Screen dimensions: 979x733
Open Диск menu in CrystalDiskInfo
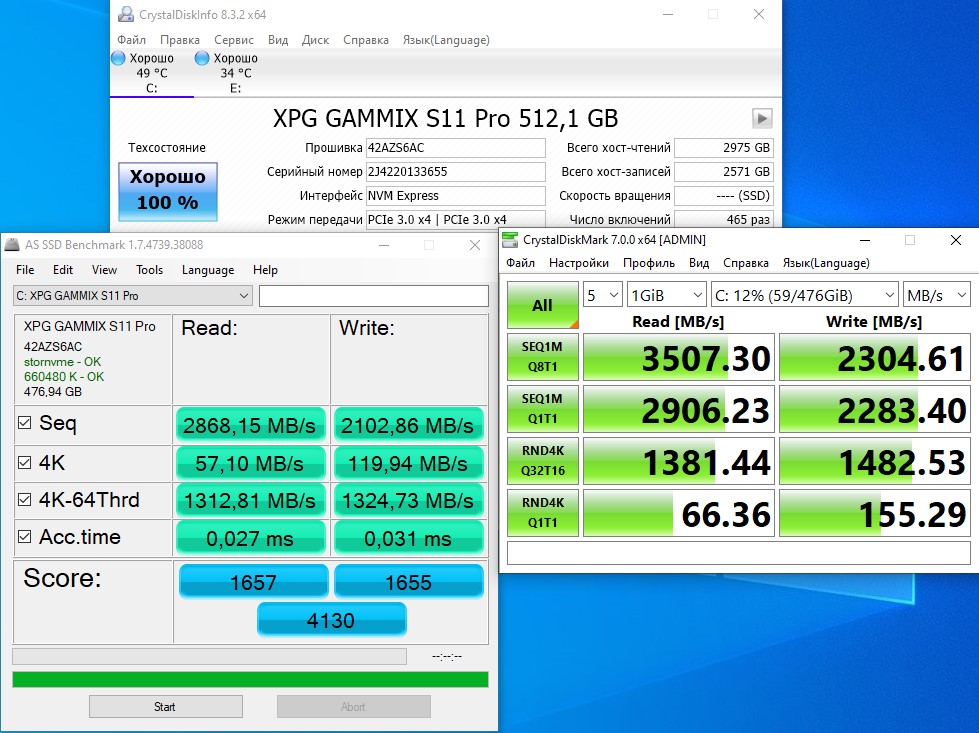click(315, 40)
